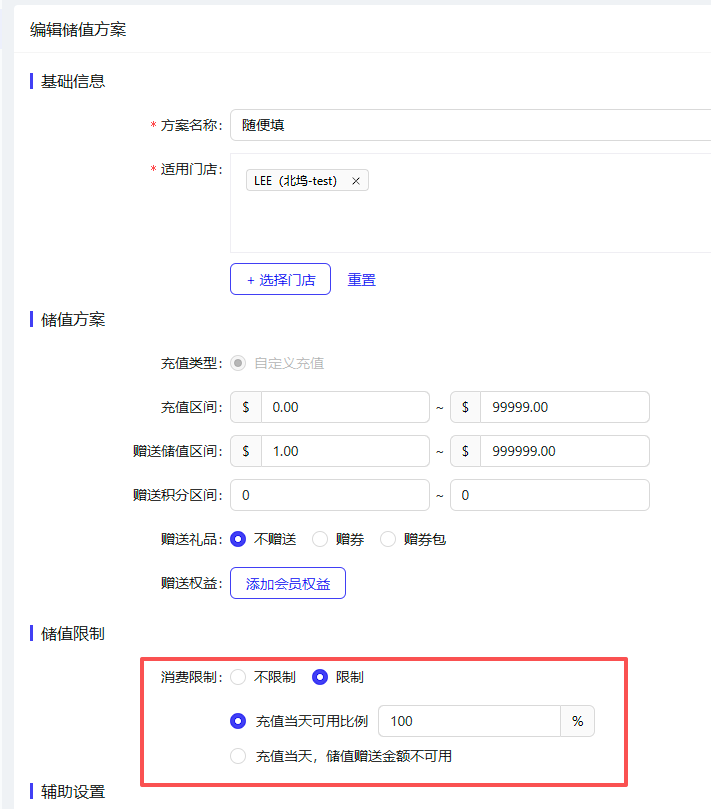The width and height of the screenshot is (711, 809).
Task: Select 不赠送 for gift option
Action: (238, 539)
